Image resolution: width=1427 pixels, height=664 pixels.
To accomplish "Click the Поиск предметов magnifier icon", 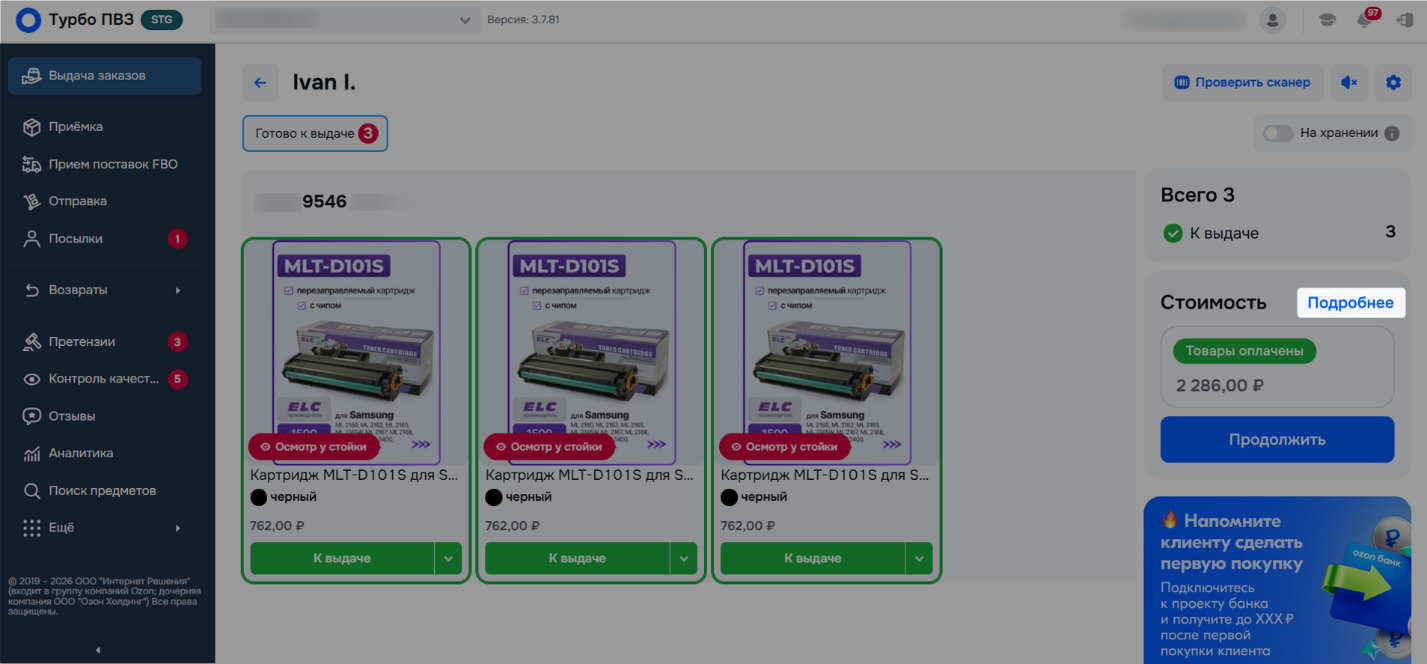I will [32, 491].
